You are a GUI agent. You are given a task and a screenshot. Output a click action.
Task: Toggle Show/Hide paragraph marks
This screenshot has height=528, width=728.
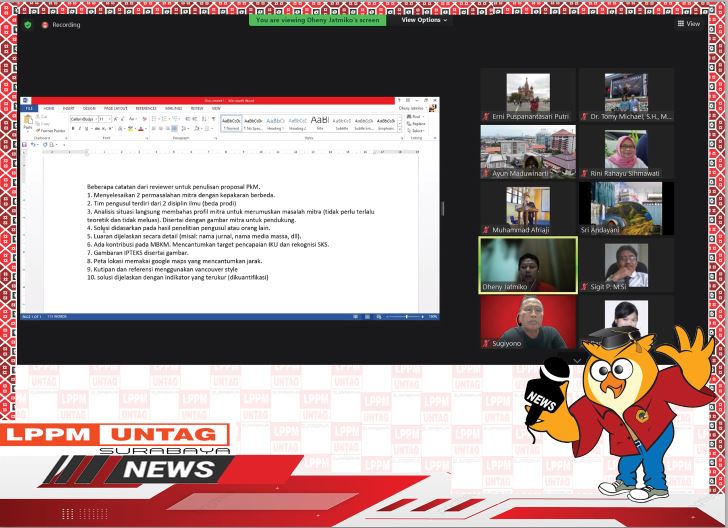214,119
